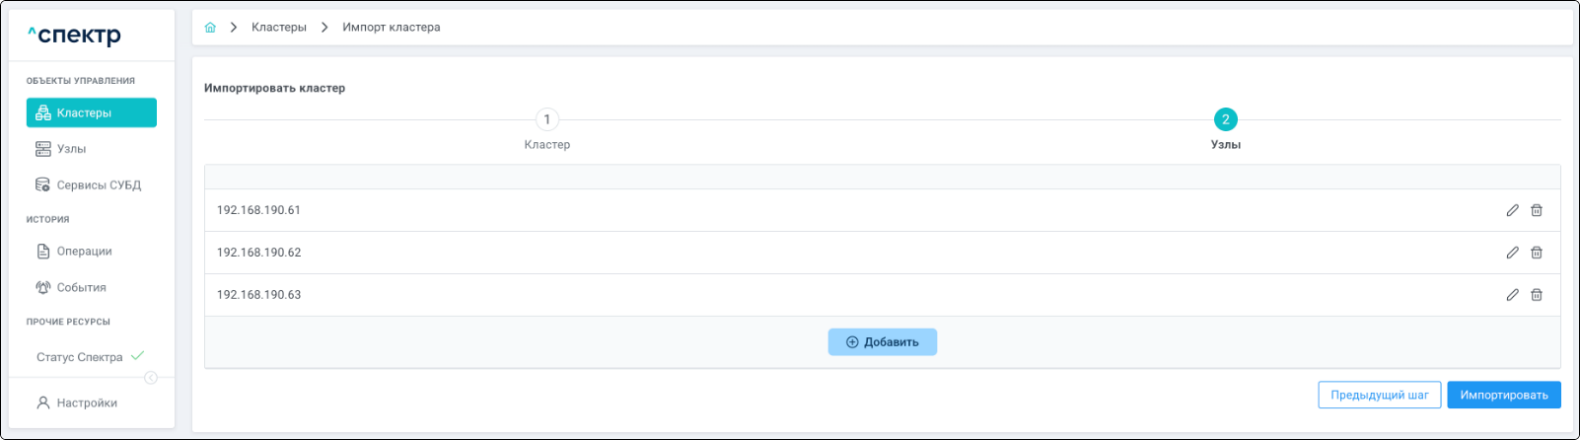Collapse the sidebar using the arrow toggle
This screenshot has height=440, width=1580.
151,378
